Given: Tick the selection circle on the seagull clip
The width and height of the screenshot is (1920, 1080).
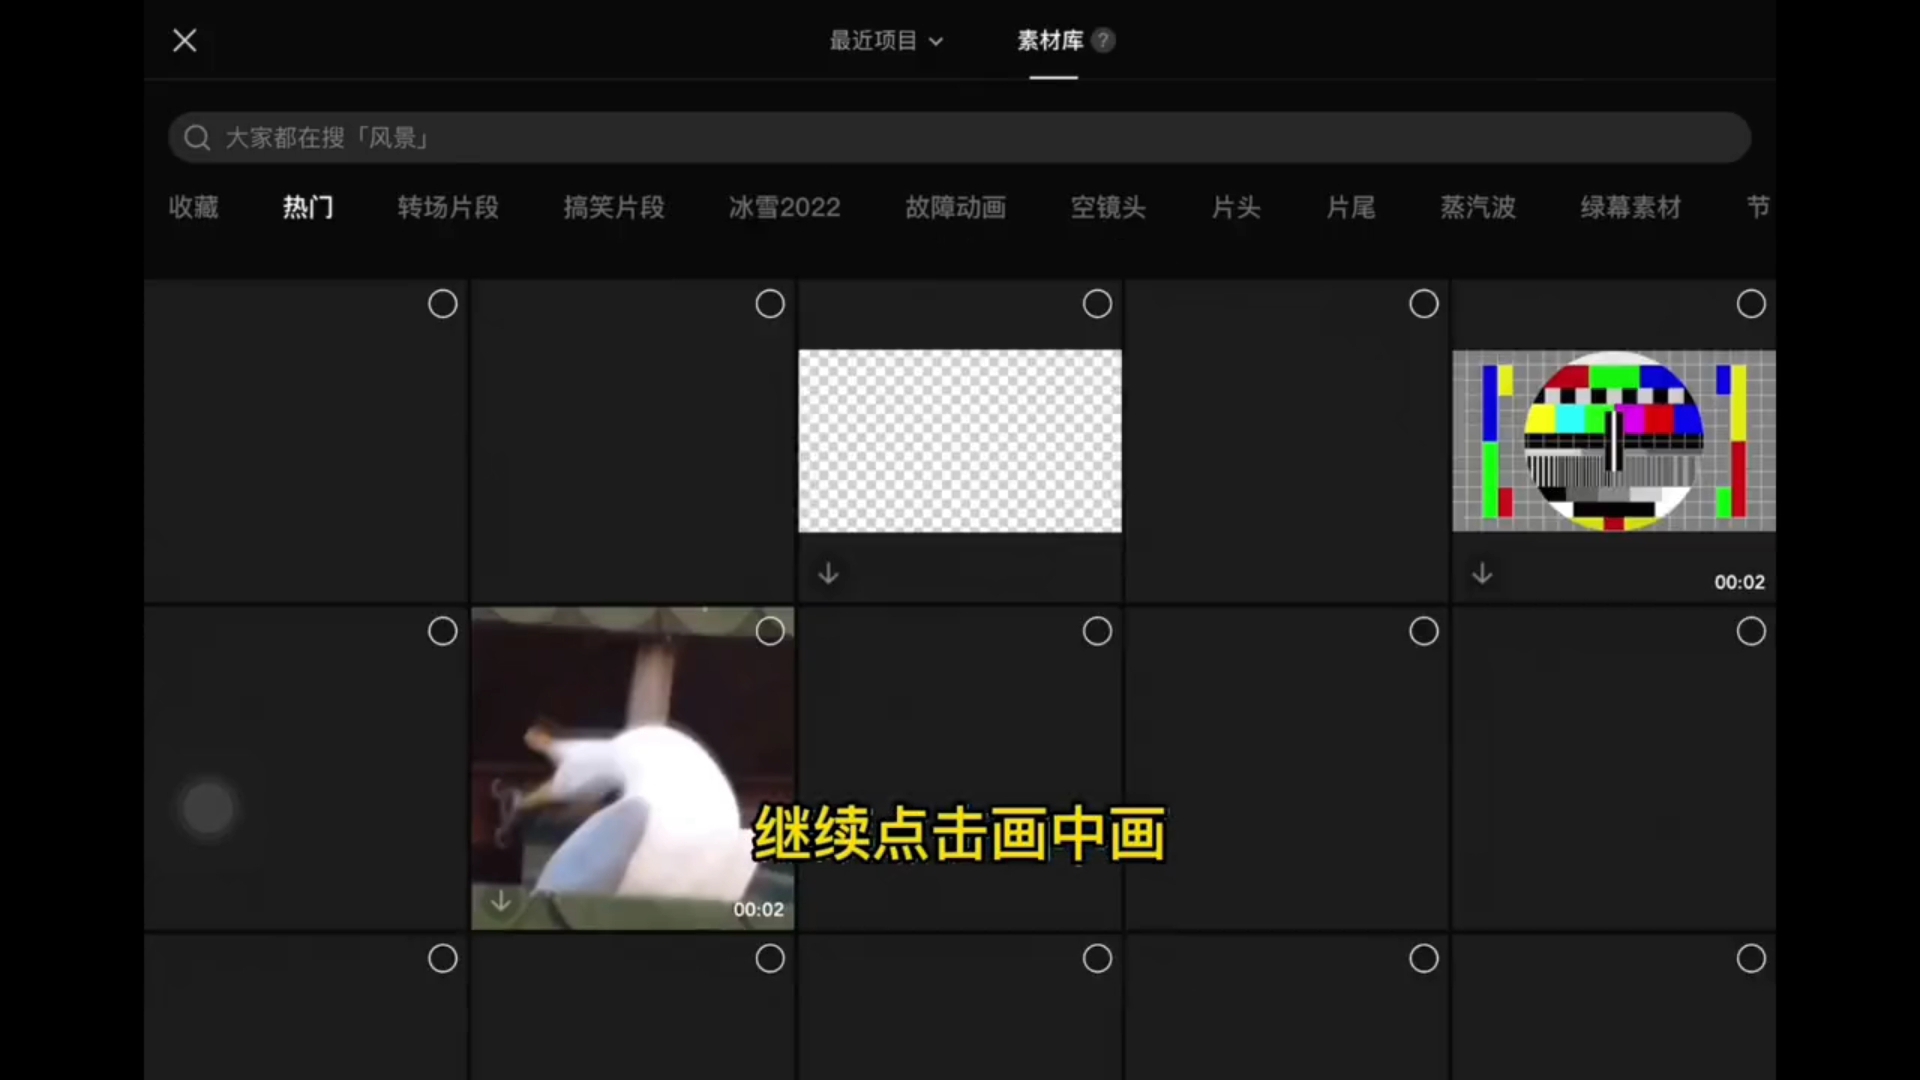Looking at the screenshot, I should [x=770, y=631].
